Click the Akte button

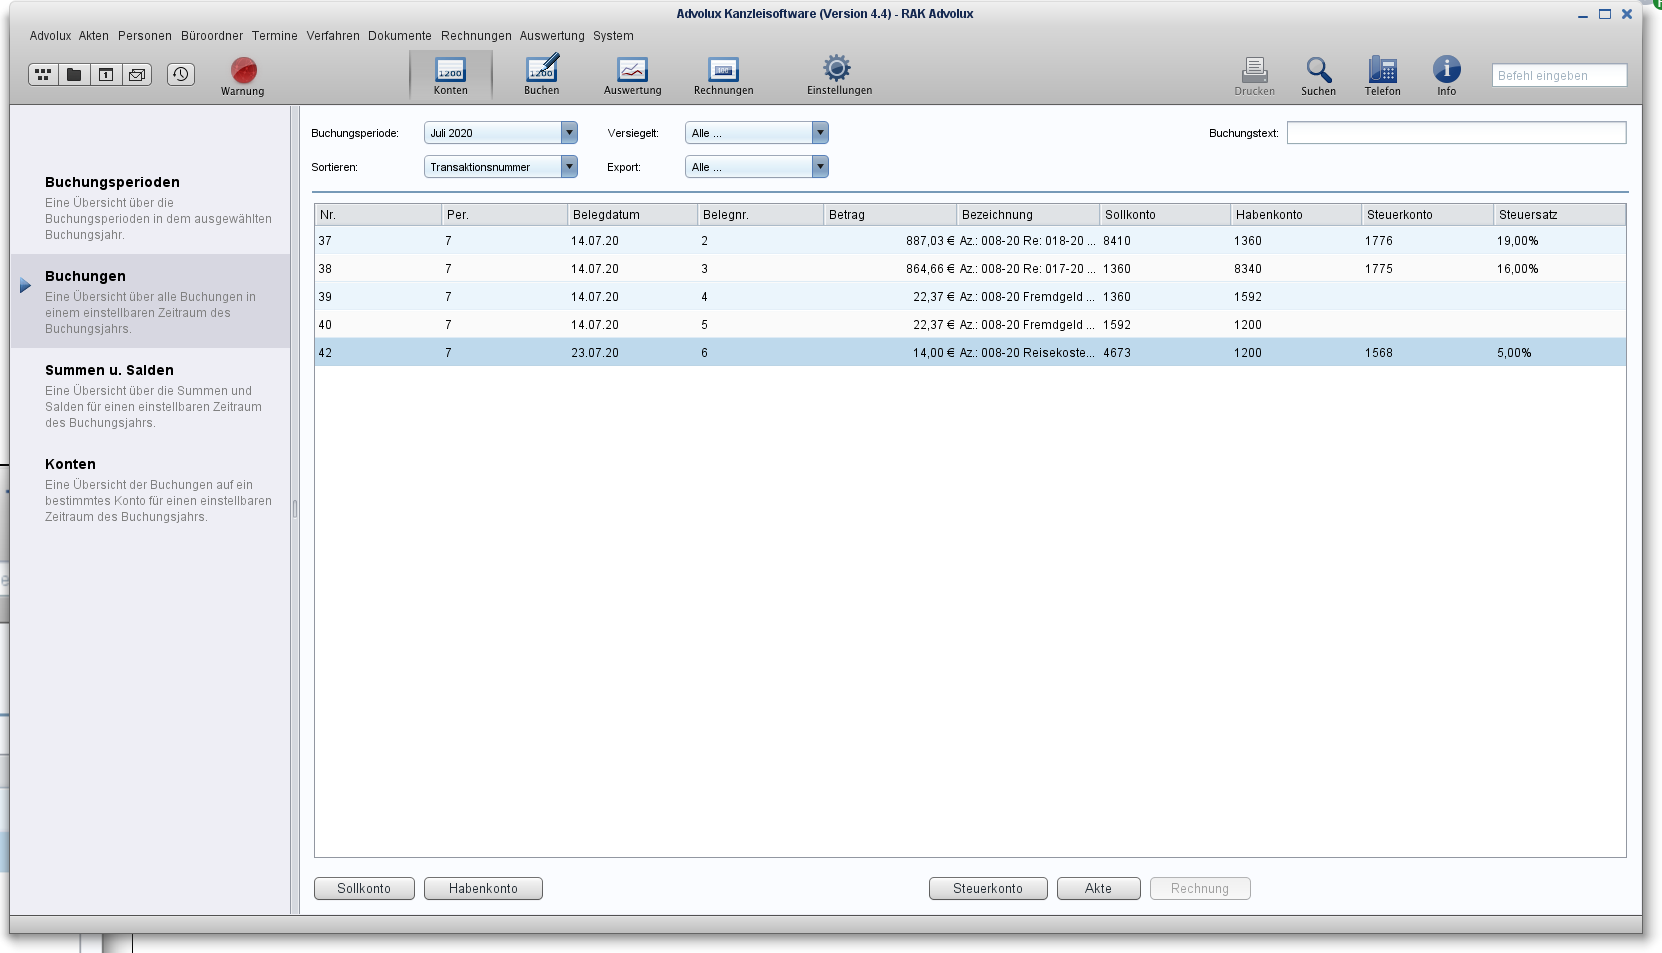(1098, 889)
